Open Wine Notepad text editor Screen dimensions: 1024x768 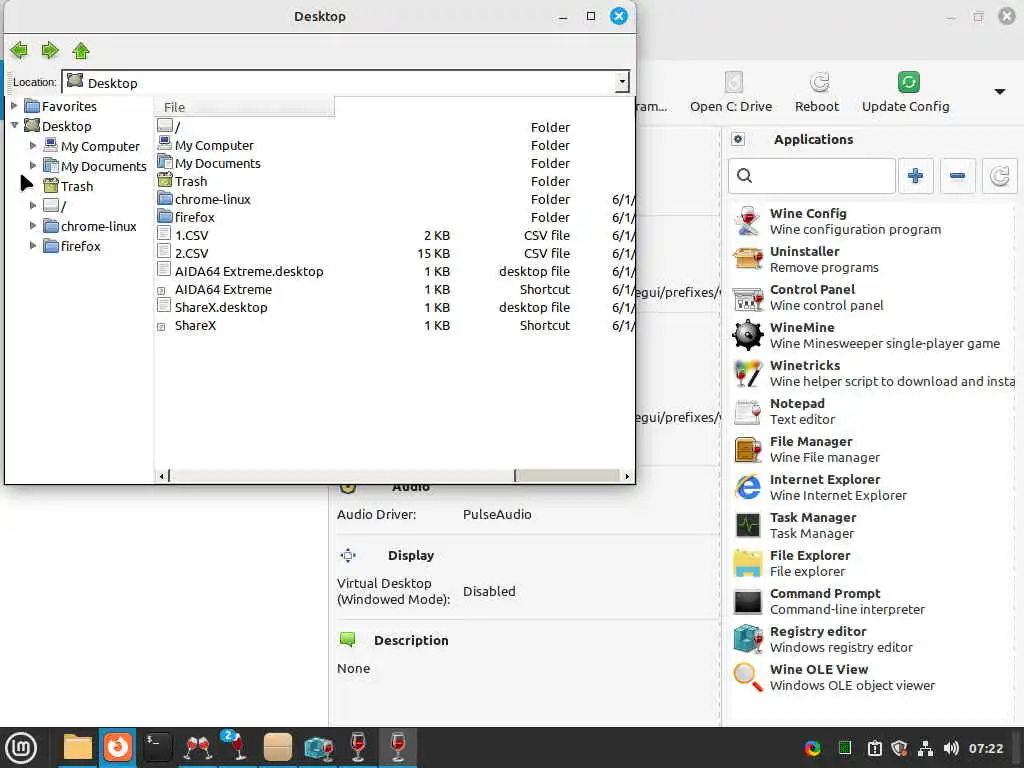pos(872,411)
